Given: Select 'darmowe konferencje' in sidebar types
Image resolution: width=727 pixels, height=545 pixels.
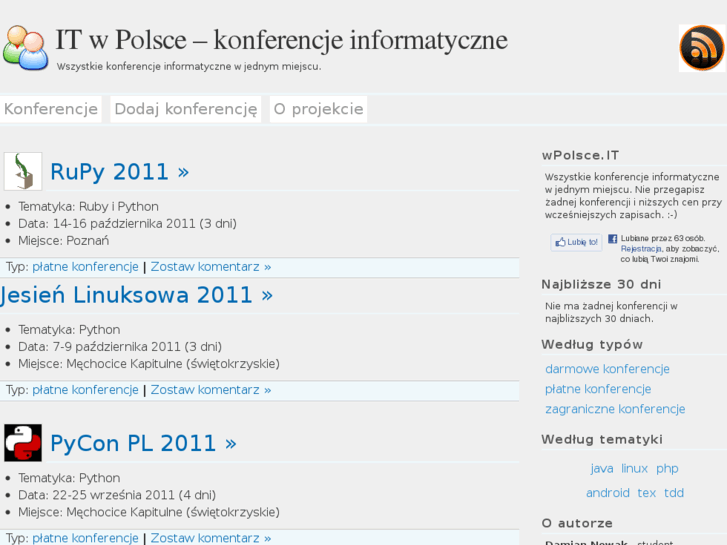Looking at the screenshot, I should (607, 369).
